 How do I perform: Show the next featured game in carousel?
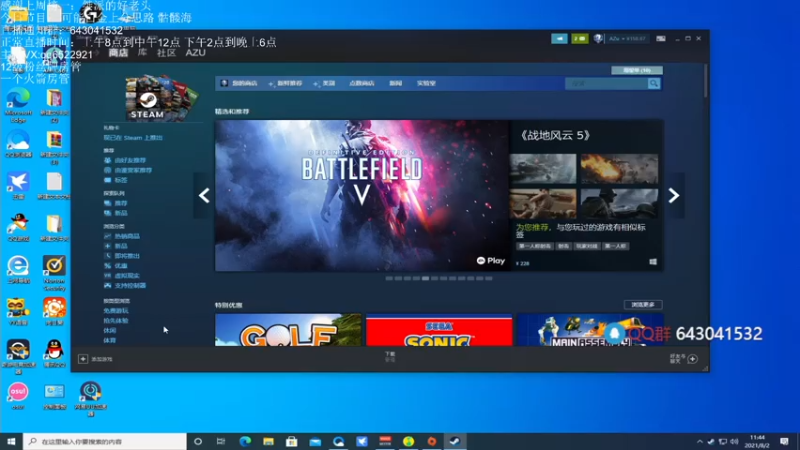674,195
